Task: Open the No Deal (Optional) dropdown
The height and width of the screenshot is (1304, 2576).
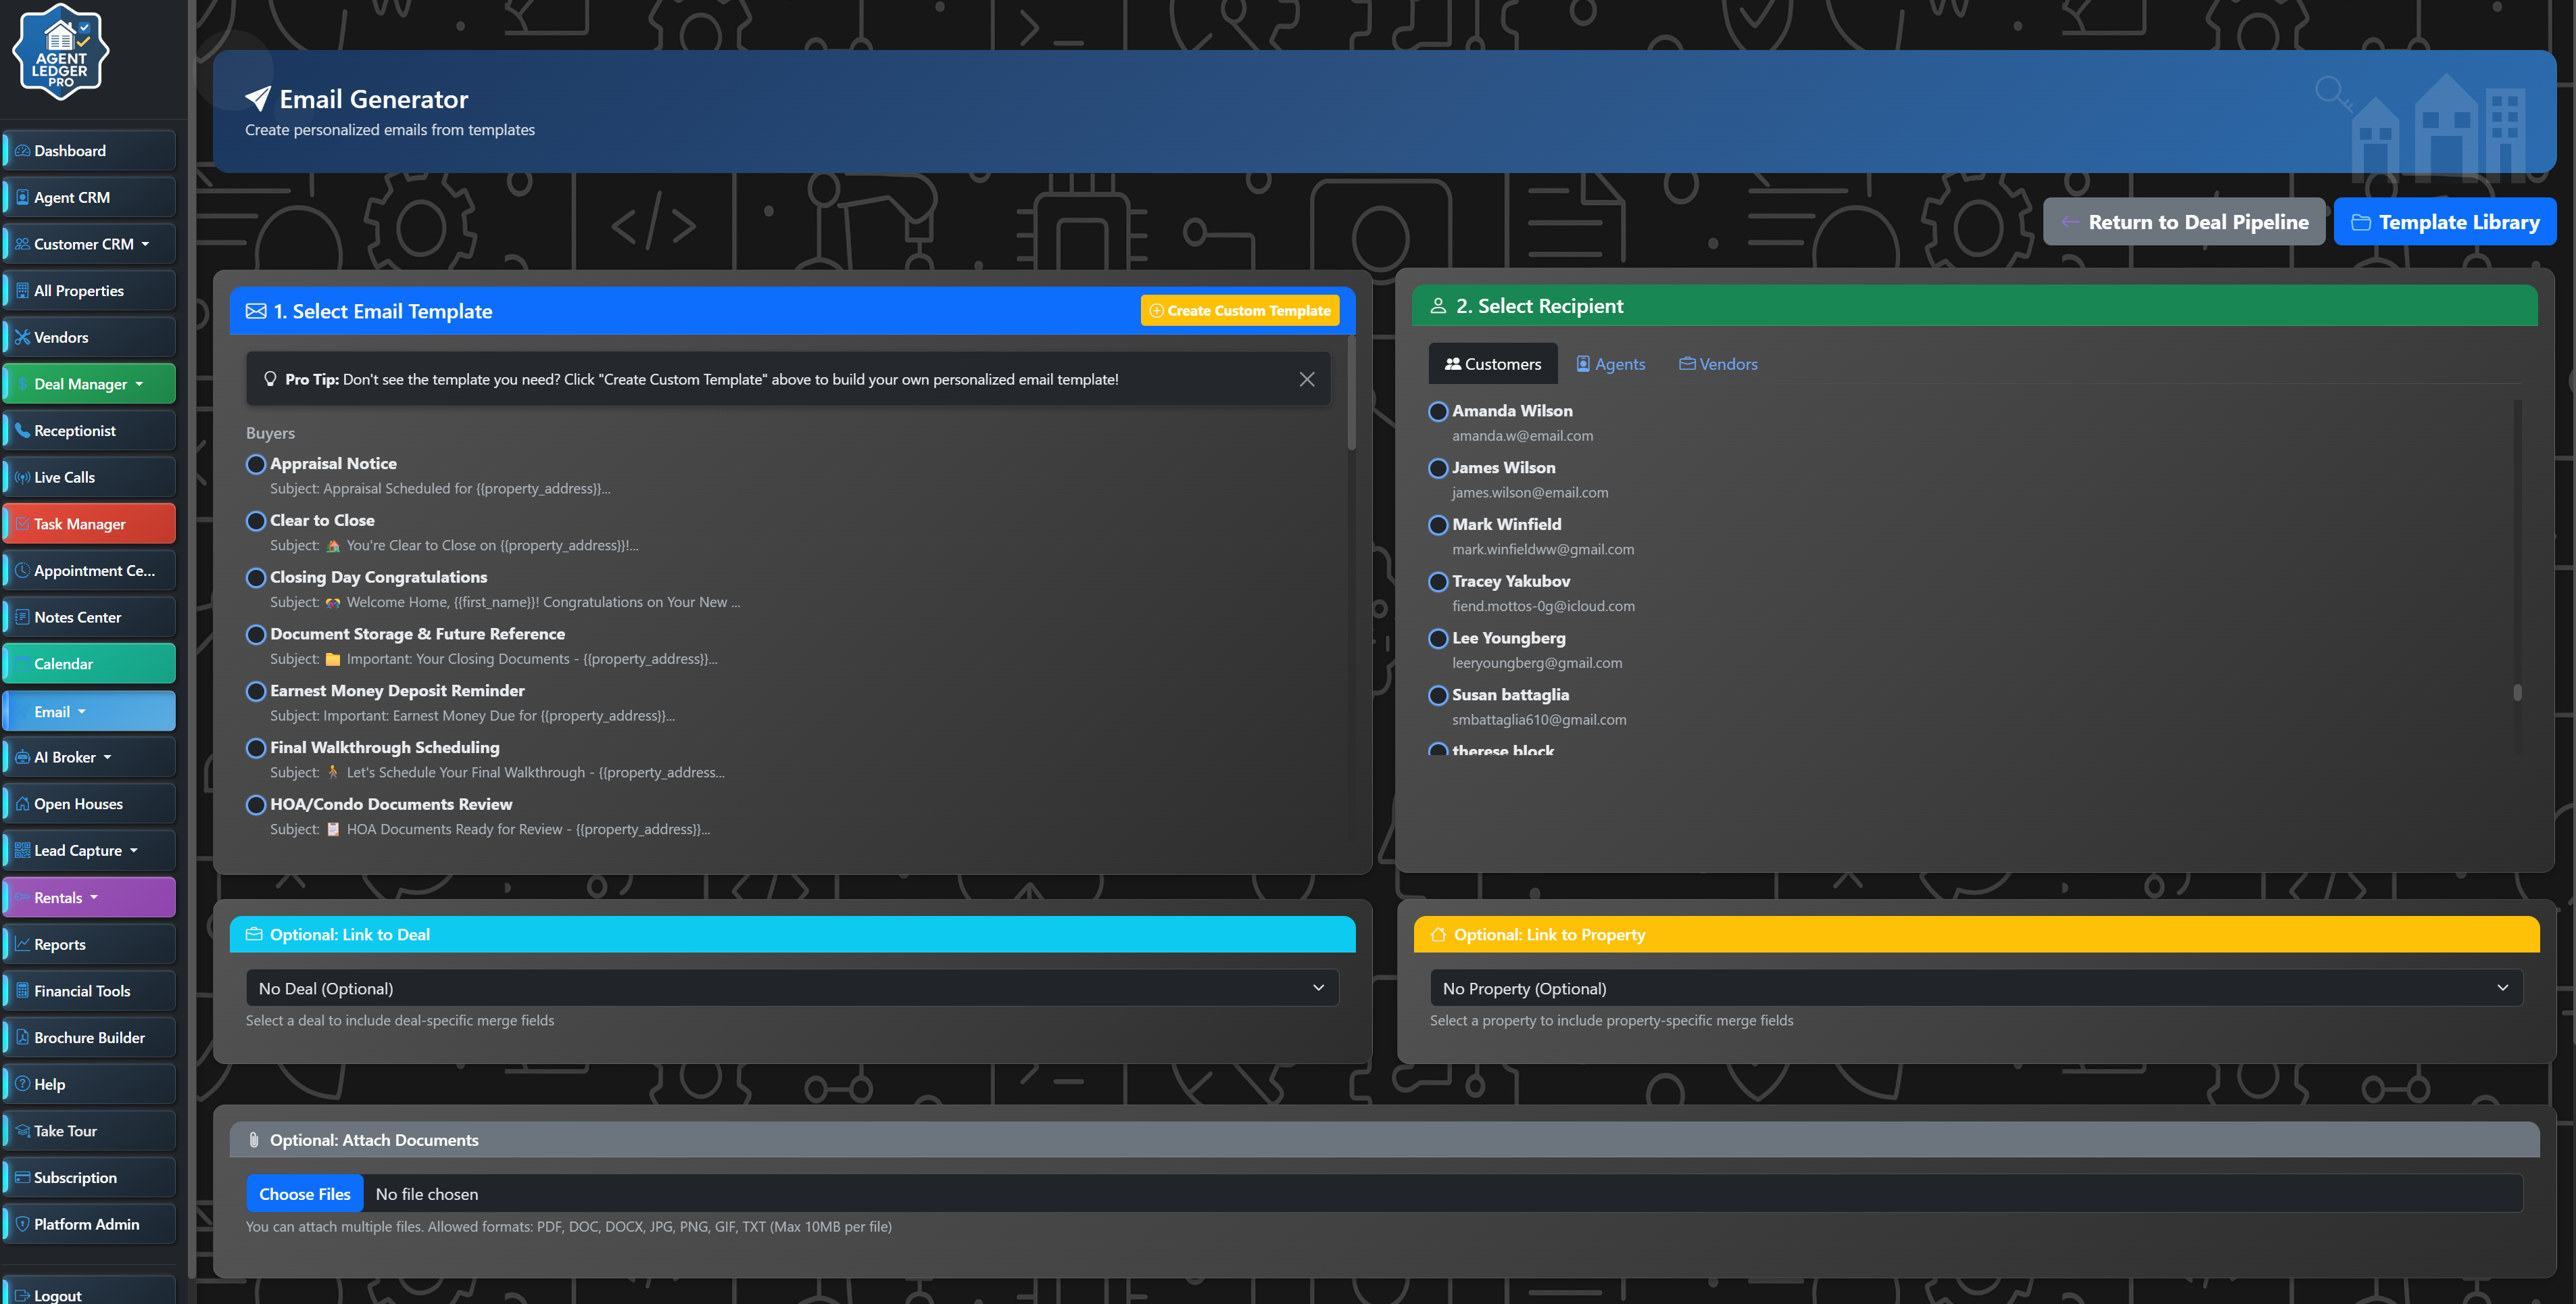Action: 791,988
